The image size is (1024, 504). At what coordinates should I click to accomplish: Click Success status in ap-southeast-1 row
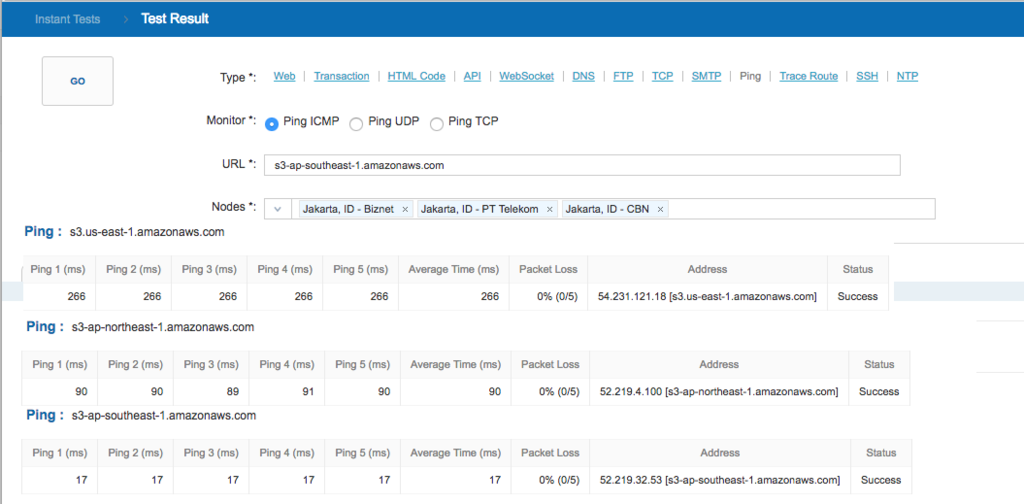[881, 480]
